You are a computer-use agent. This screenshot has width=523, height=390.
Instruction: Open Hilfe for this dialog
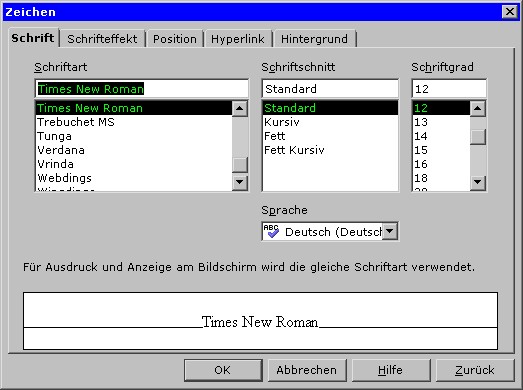click(391, 370)
